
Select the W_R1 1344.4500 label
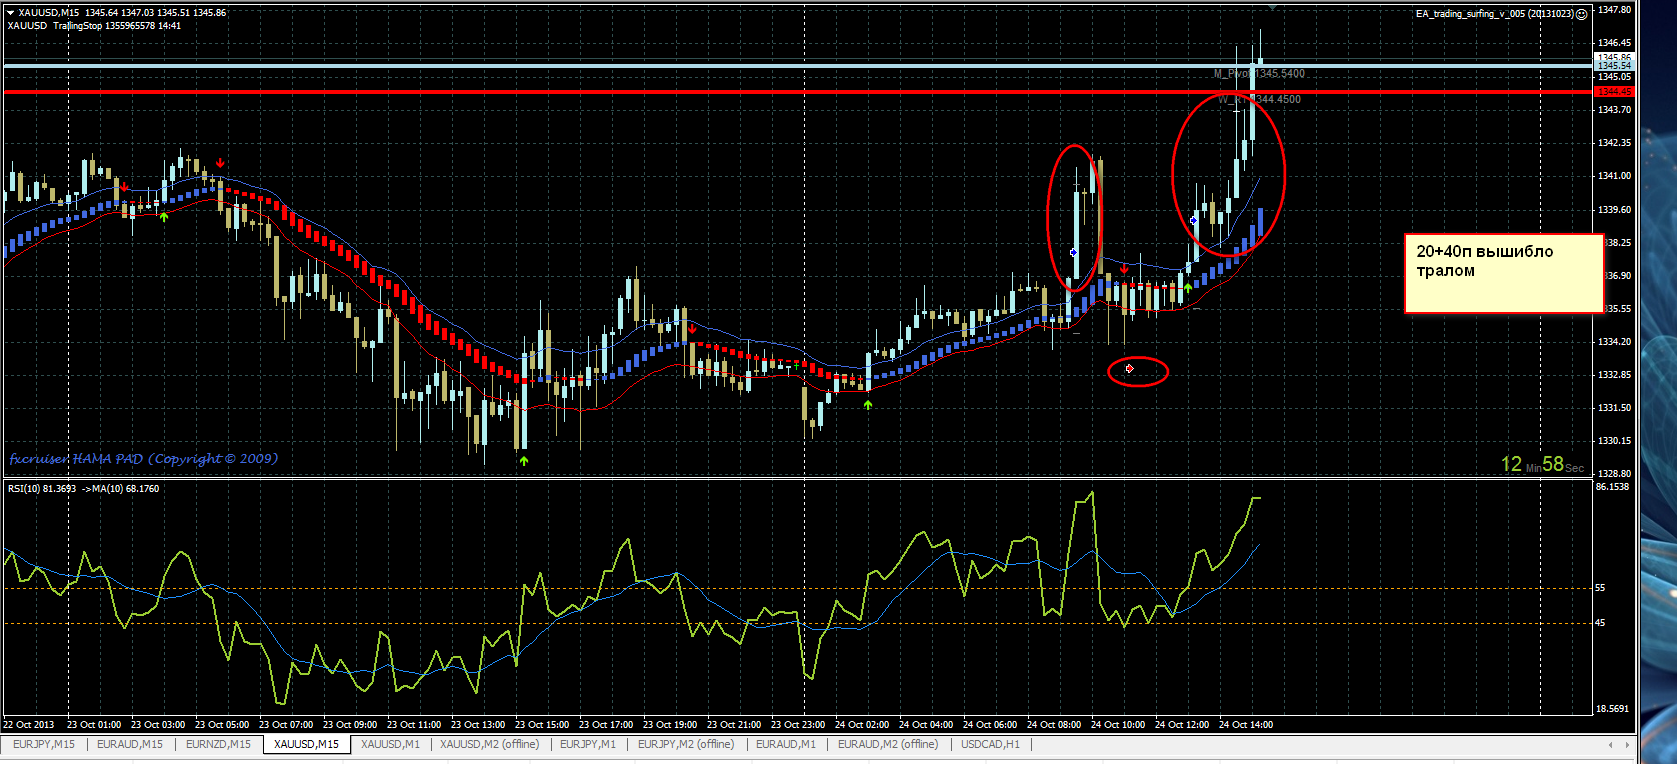[1259, 99]
